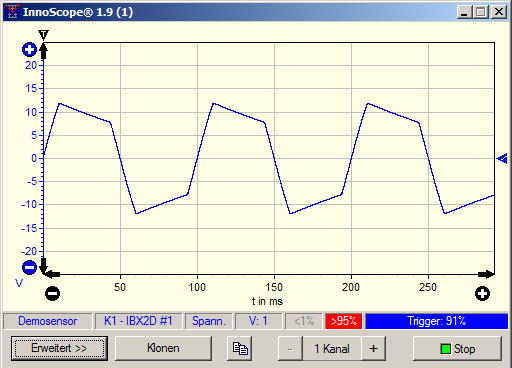Click the Trigger: 91% status bar

coord(437,321)
